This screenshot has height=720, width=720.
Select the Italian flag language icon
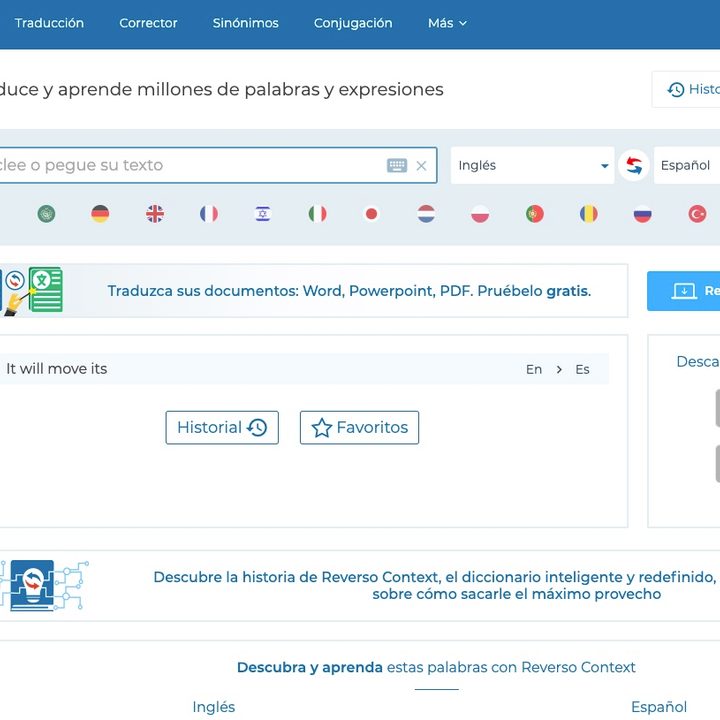(317, 213)
